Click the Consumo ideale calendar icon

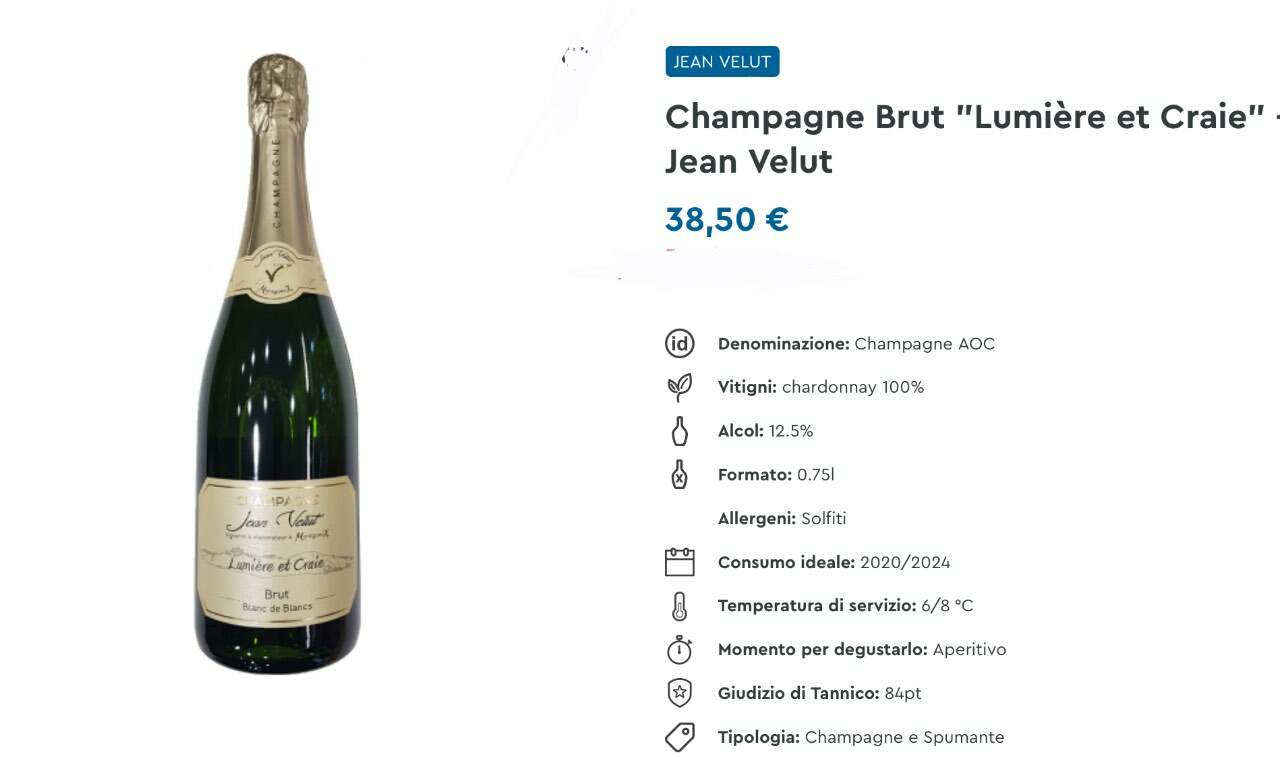point(680,562)
